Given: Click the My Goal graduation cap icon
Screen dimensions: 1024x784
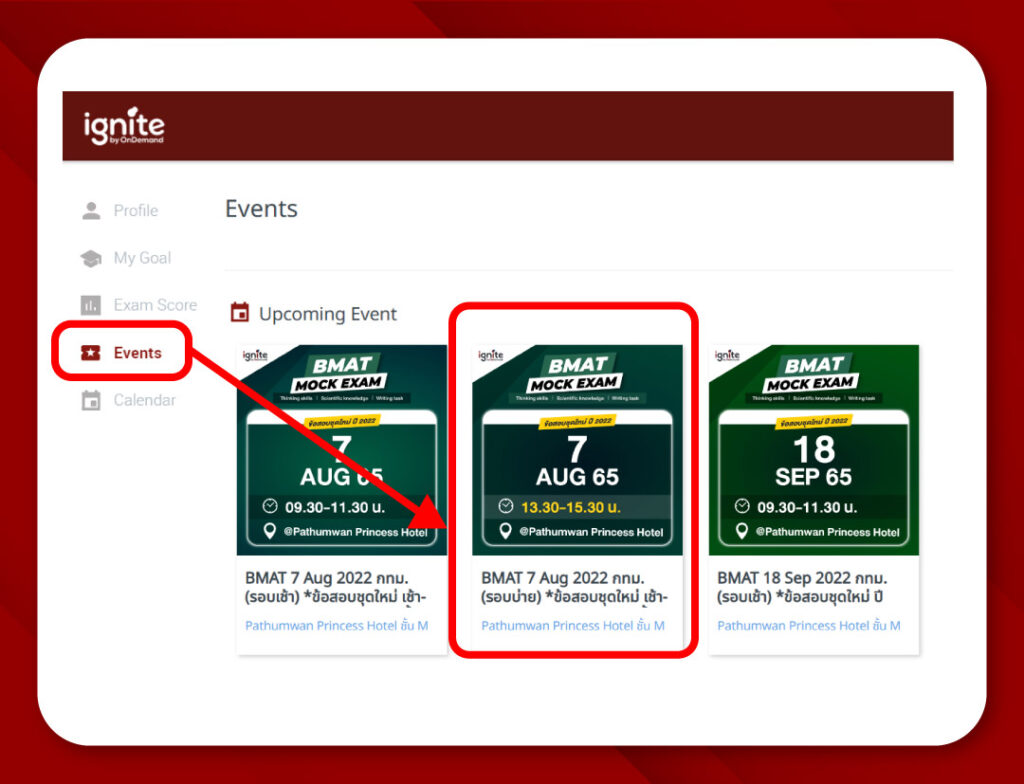Looking at the screenshot, I should (x=91, y=258).
